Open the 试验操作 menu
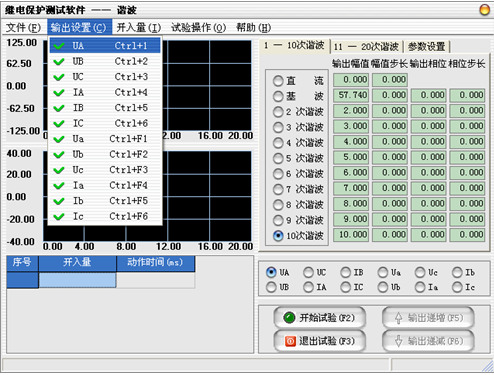494x375 pixels. 199,27
